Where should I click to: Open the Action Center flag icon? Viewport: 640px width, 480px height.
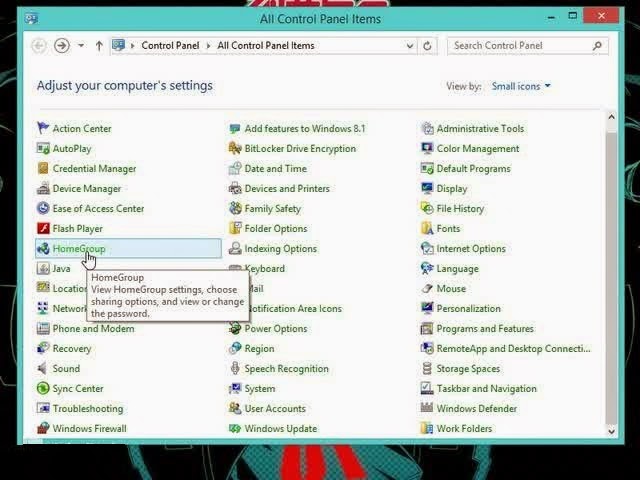click(x=43, y=128)
